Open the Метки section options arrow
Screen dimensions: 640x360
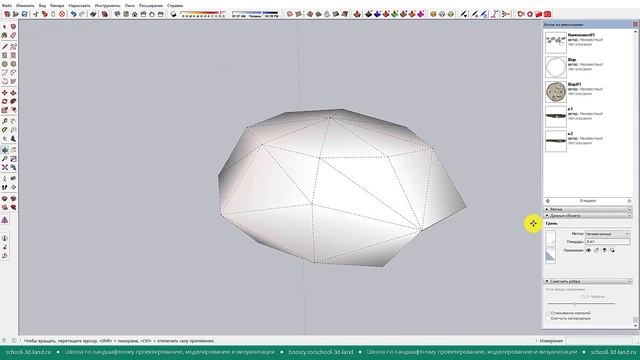coord(629,209)
